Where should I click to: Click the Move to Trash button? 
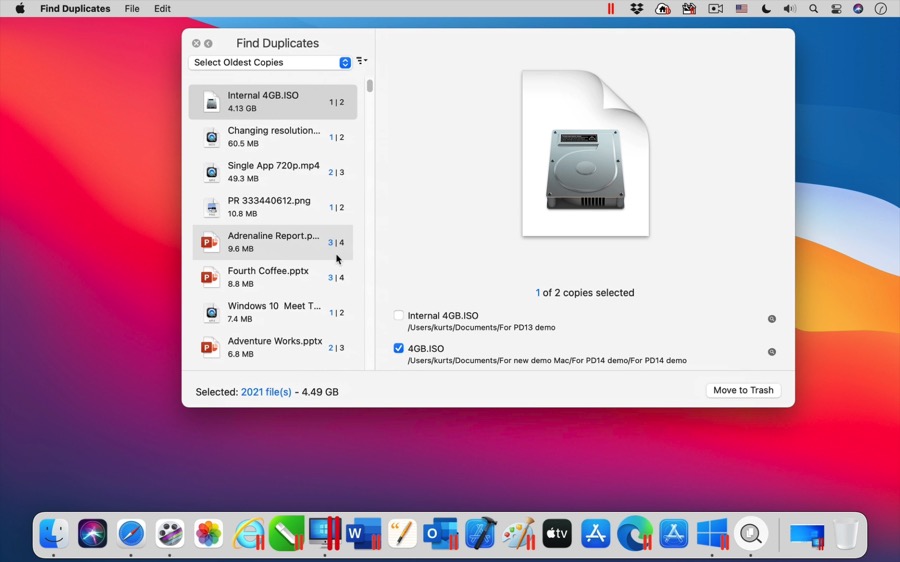pyautogui.click(x=743, y=390)
